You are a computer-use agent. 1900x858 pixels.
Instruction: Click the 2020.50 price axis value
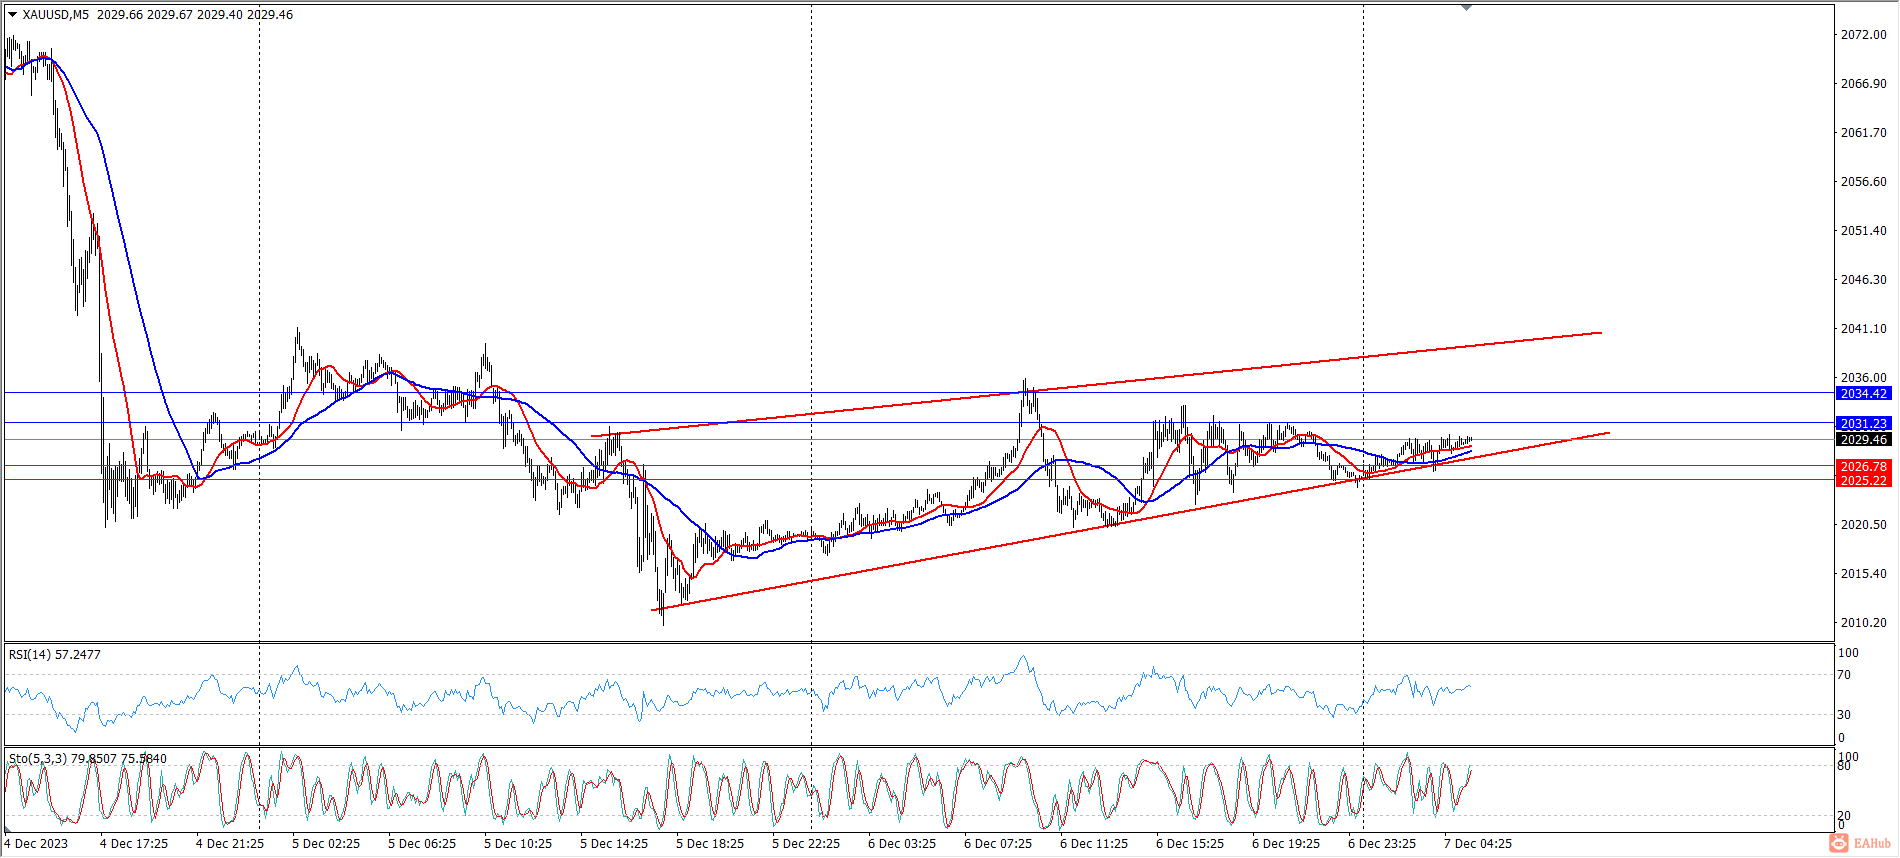pyautogui.click(x=1864, y=525)
